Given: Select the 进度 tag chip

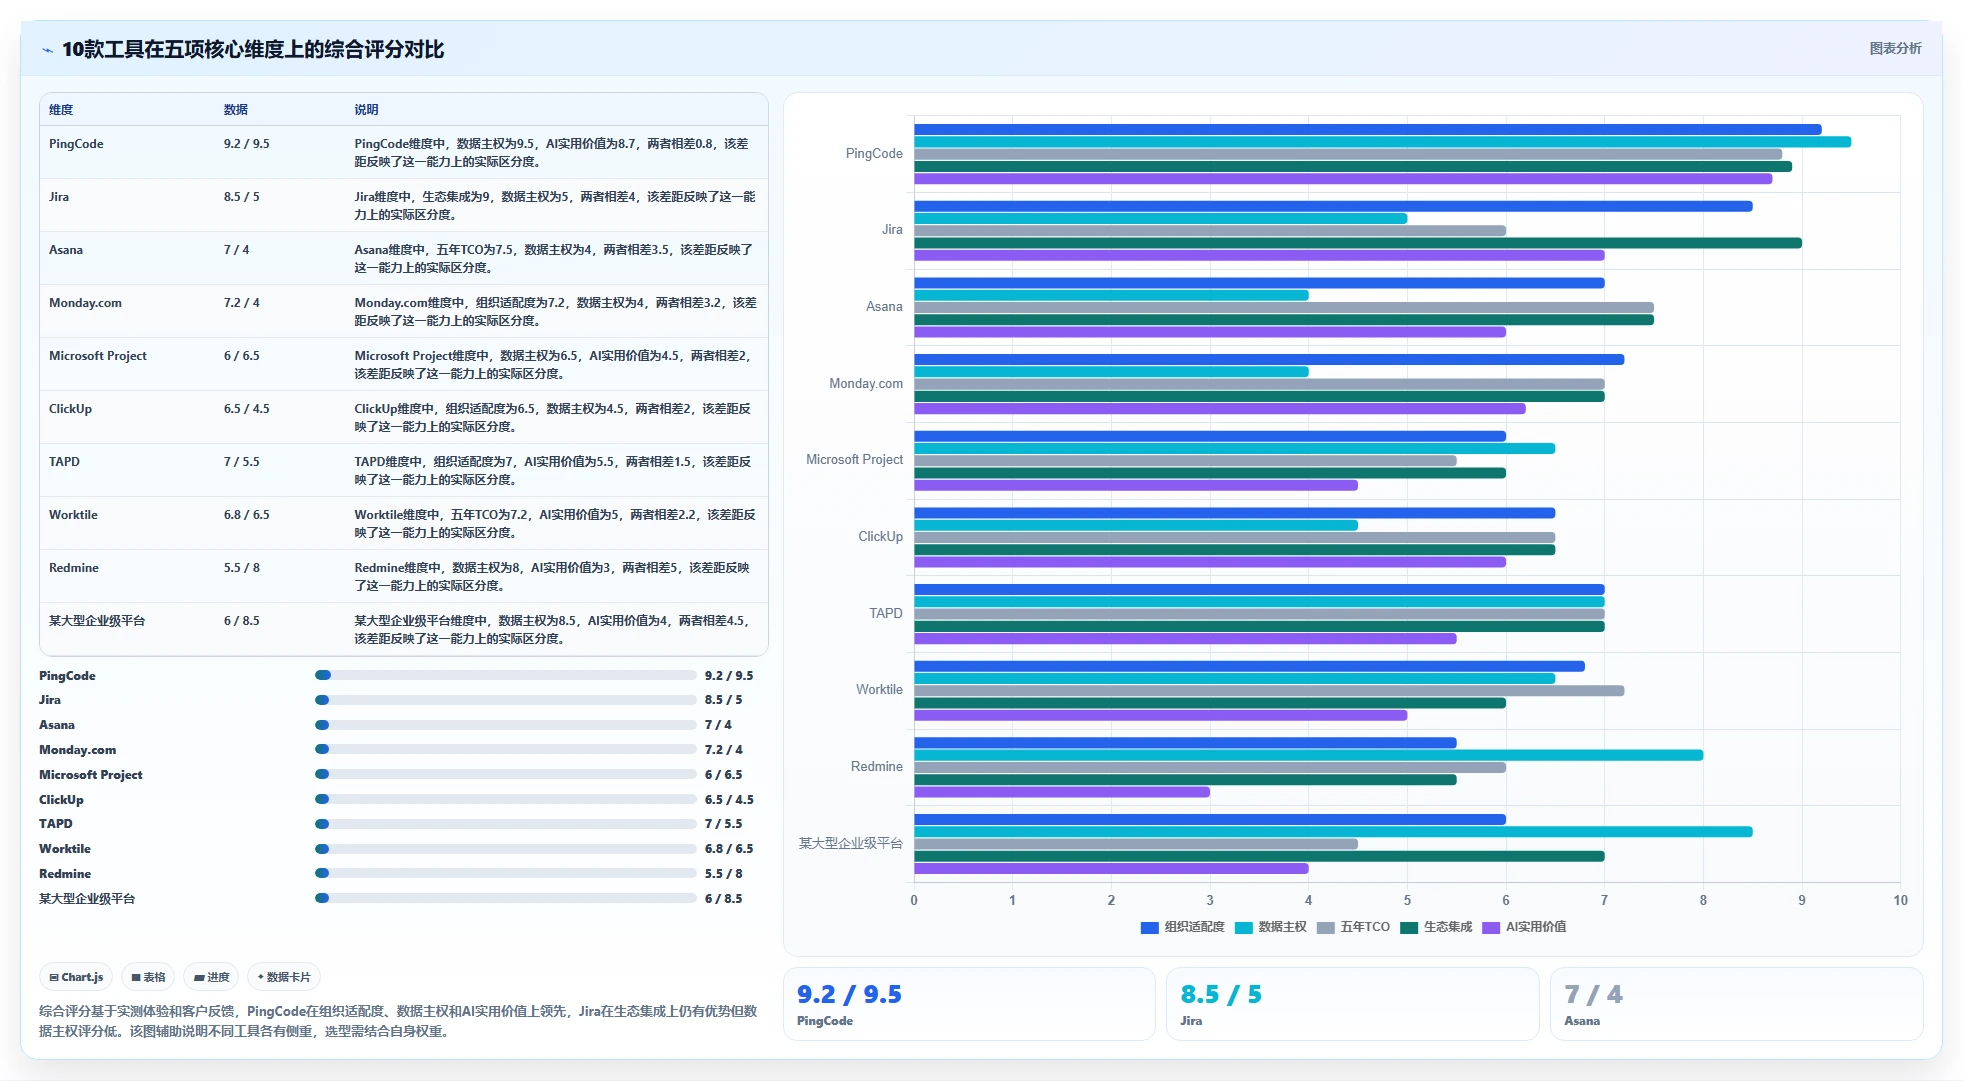Looking at the screenshot, I should [x=211, y=977].
